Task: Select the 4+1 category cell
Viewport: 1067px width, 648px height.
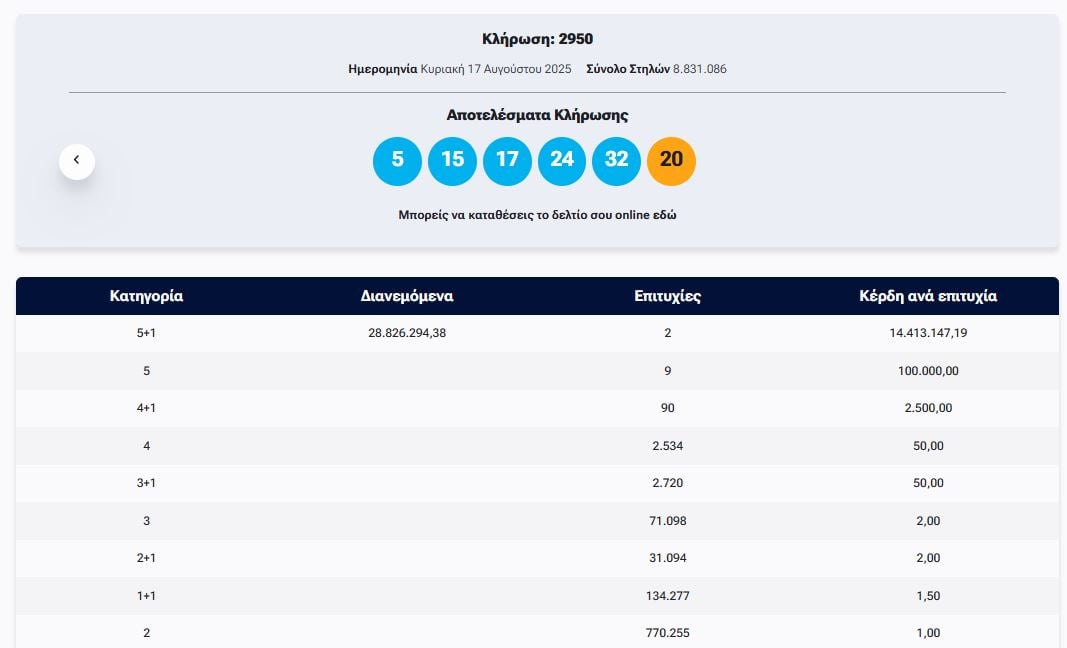Action: coord(146,408)
